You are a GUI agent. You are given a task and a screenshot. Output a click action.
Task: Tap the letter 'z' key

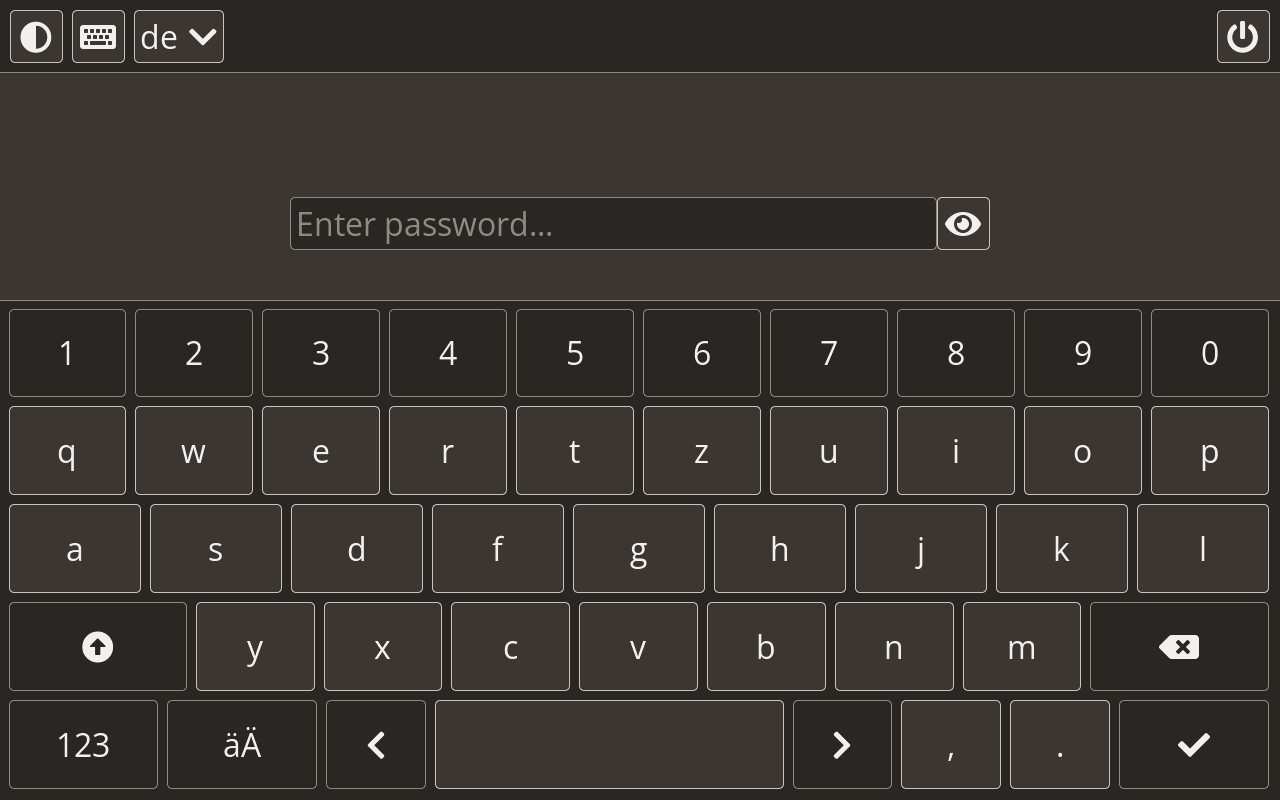coord(702,451)
